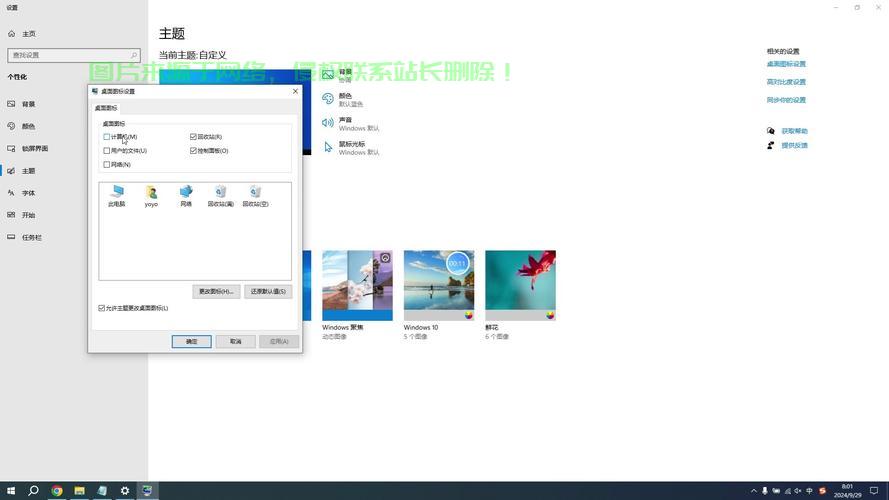
Task: Click the 获取帮助 link
Action: pos(794,131)
